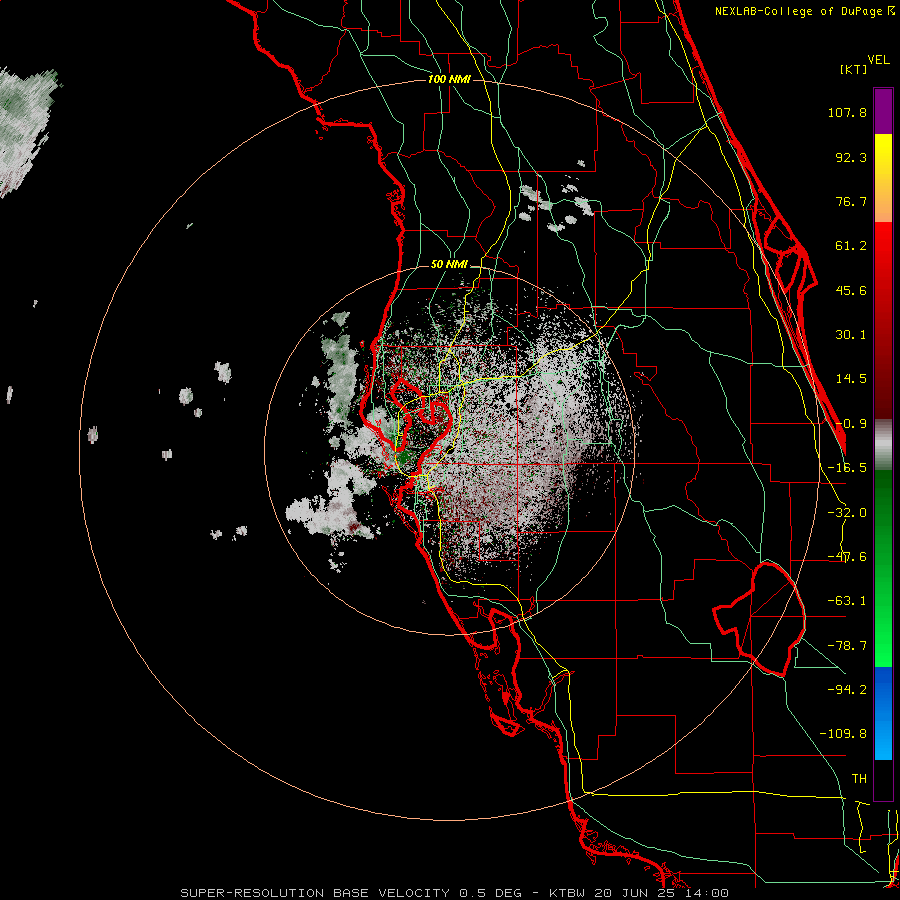Click the yellow-orange segment of the velocity color bar

(x=883, y=178)
